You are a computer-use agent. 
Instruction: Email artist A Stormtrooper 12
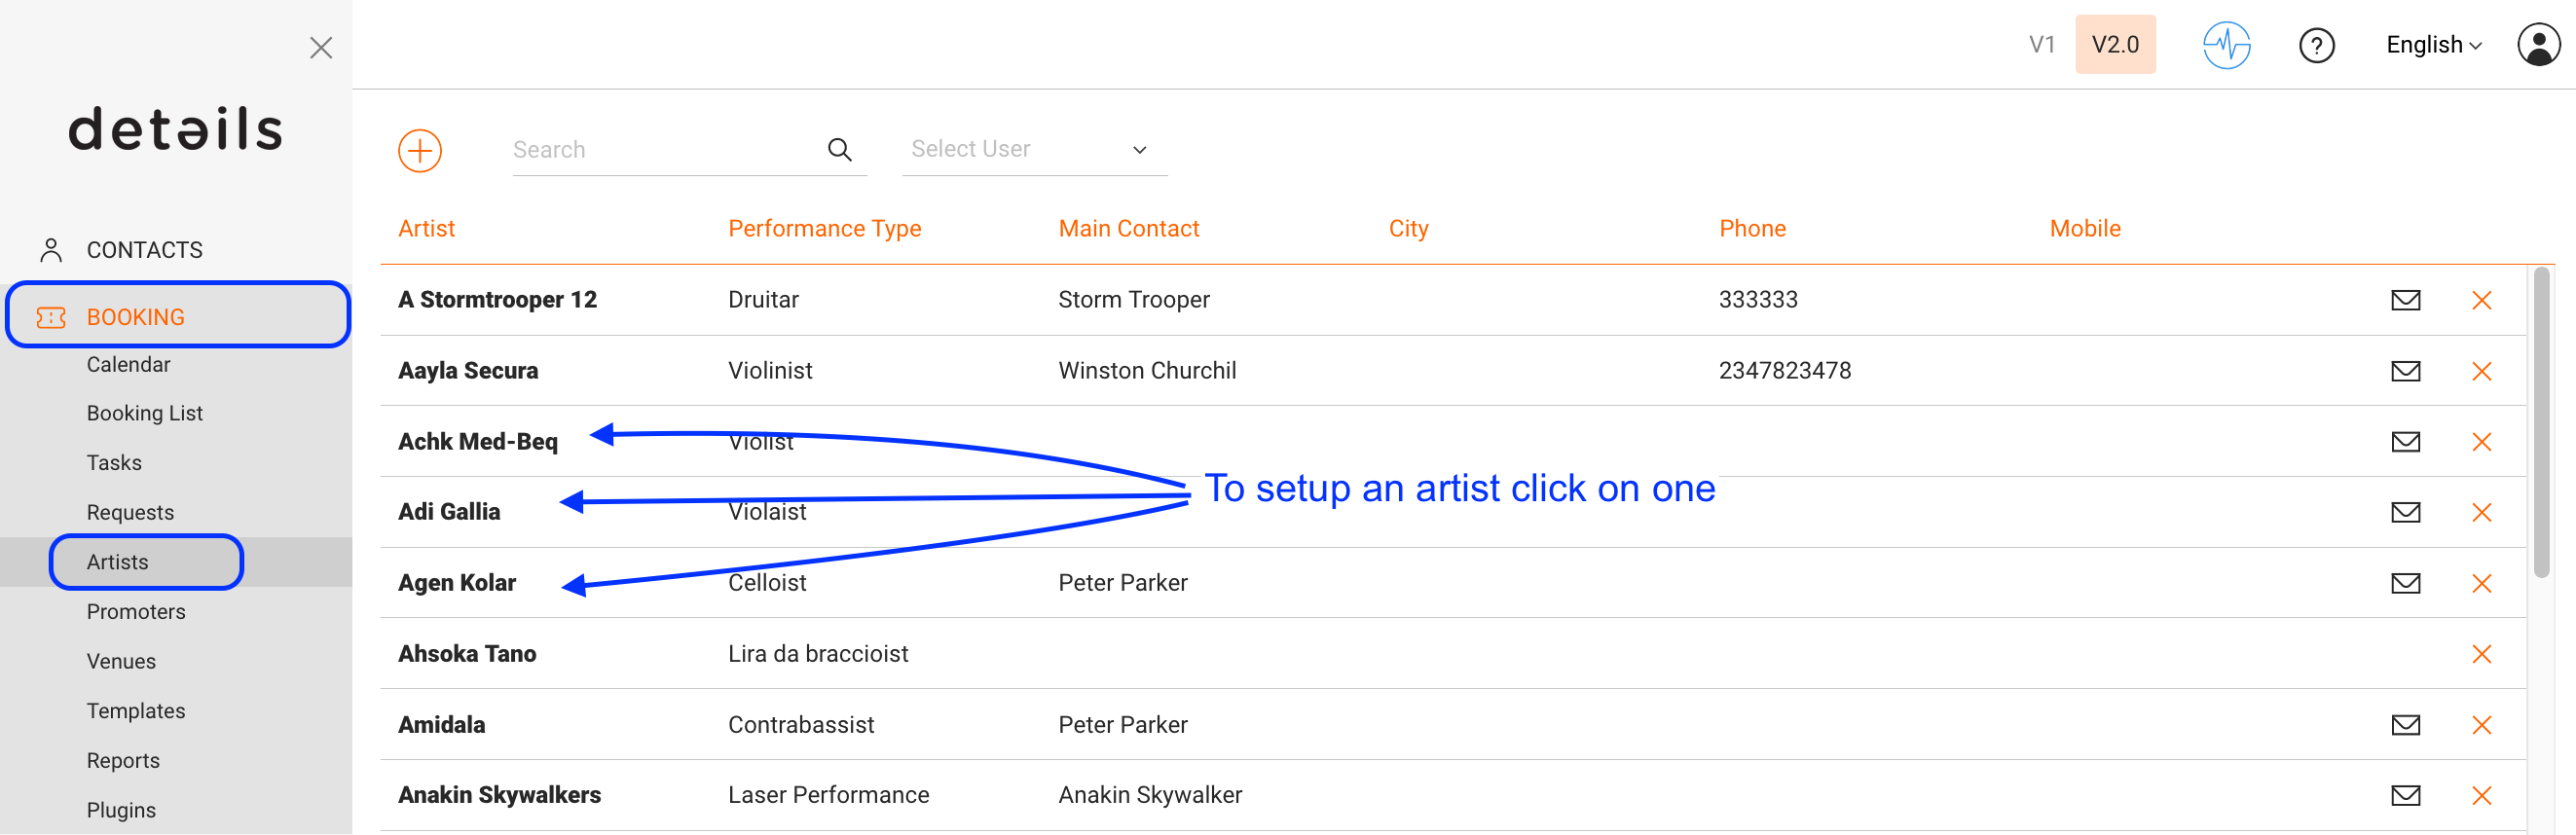(2405, 300)
